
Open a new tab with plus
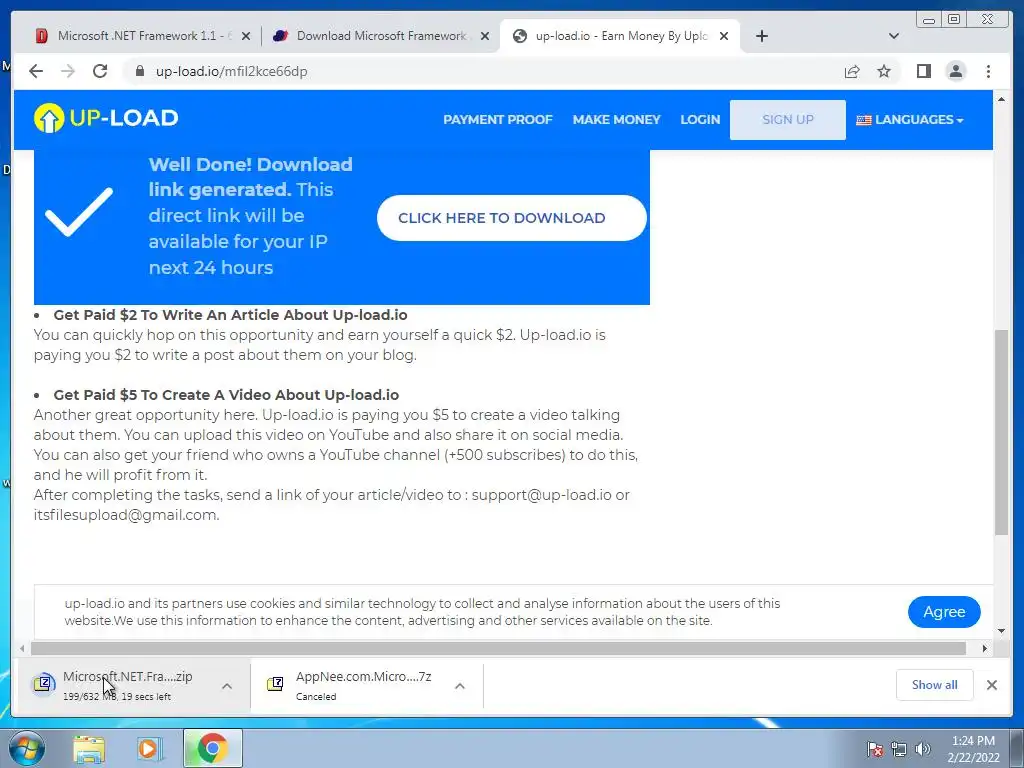(761, 36)
